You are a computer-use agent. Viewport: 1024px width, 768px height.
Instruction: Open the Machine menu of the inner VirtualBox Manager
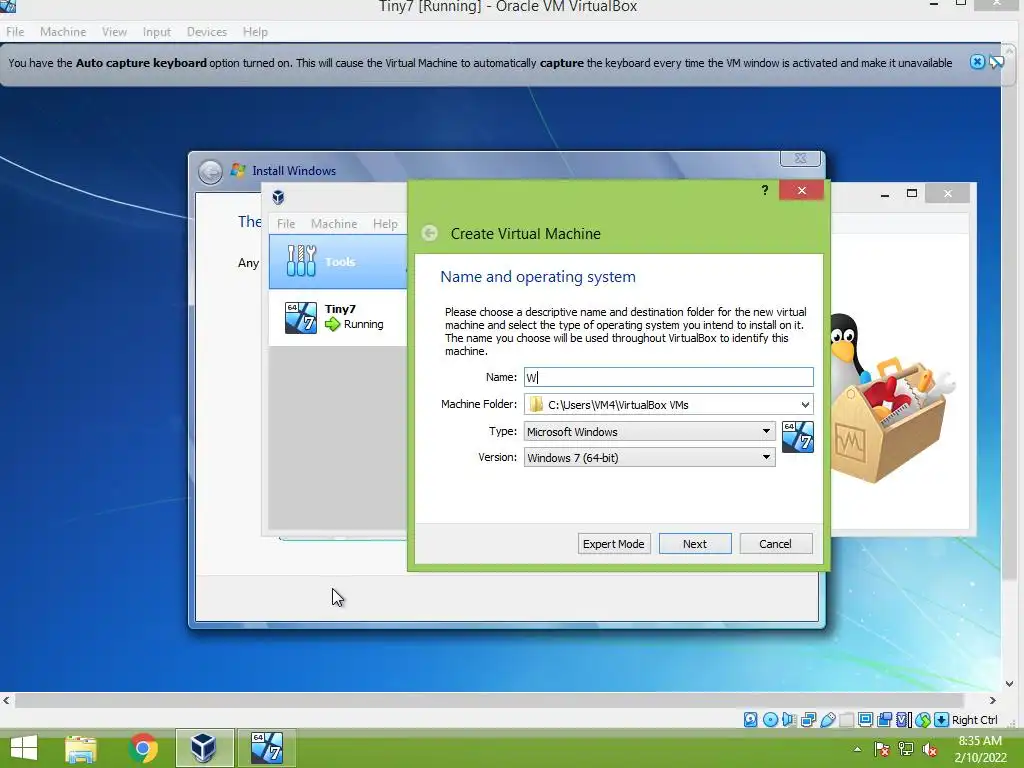(x=334, y=223)
